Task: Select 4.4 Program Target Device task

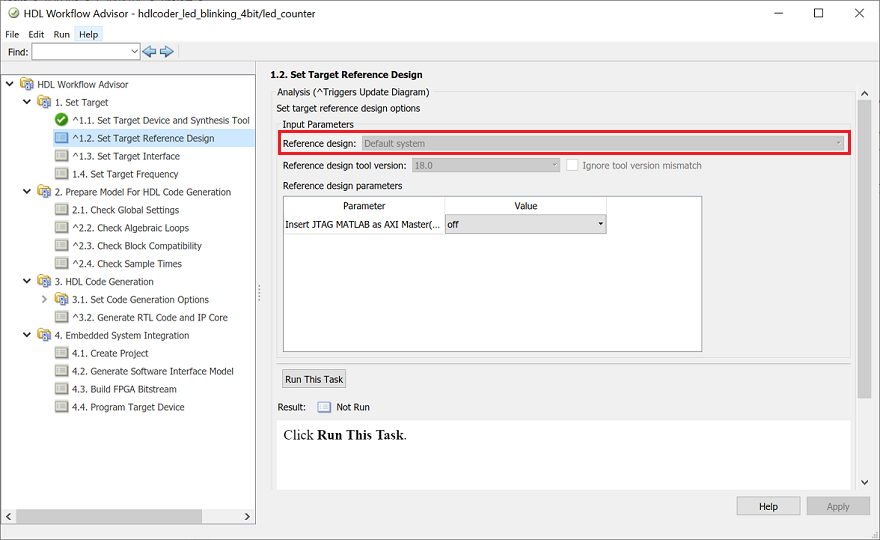Action: (128, 407)
